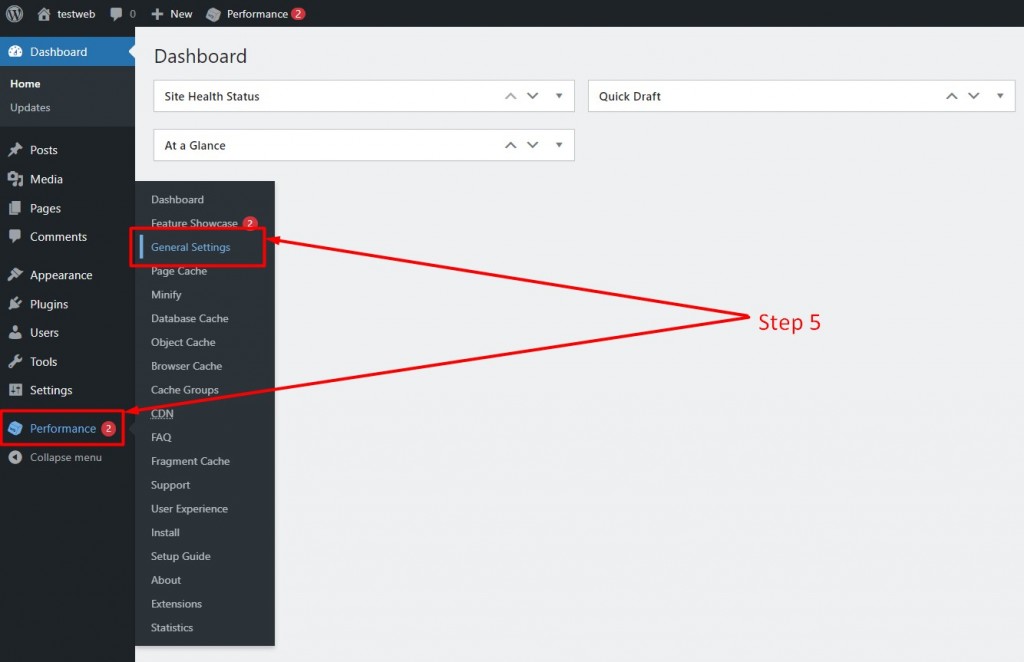Go to Updates under Dashboard
1024x662 pixels.
tap(30, 108)
